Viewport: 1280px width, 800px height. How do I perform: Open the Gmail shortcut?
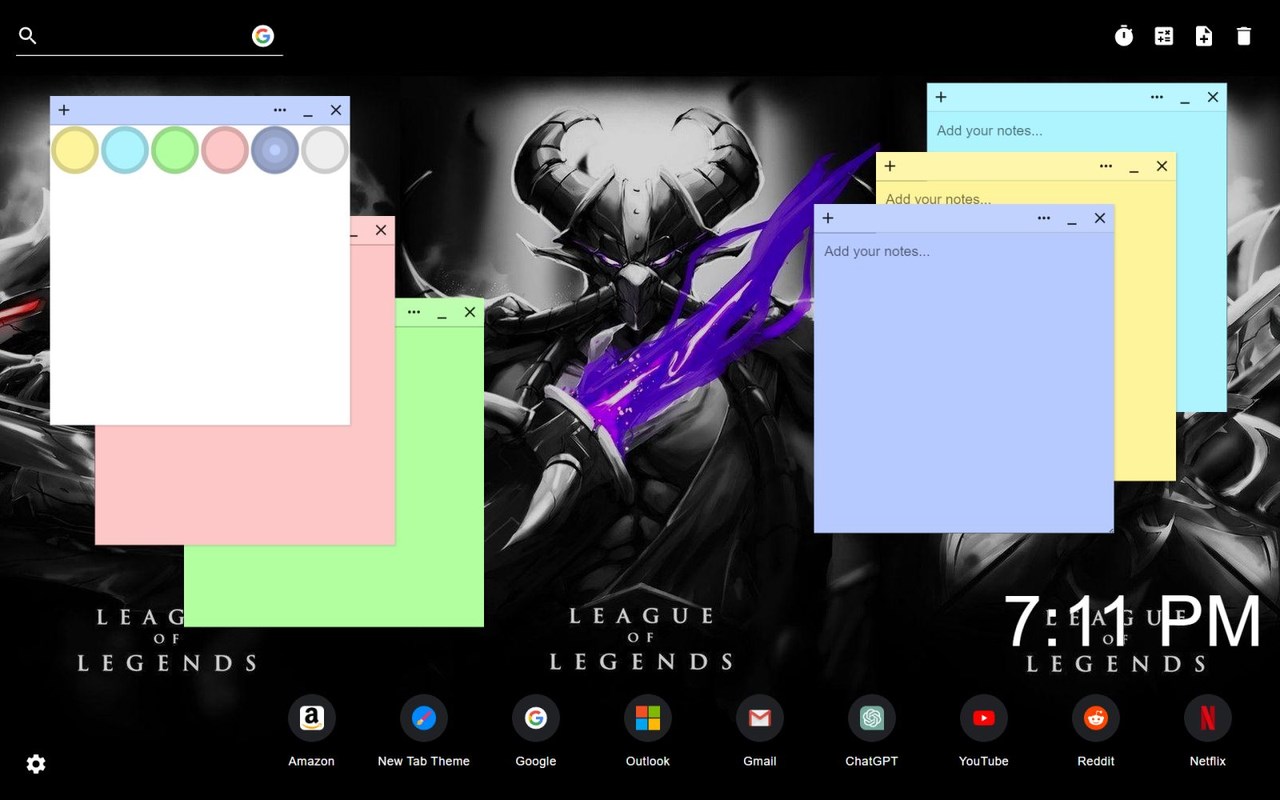(760, 718)
